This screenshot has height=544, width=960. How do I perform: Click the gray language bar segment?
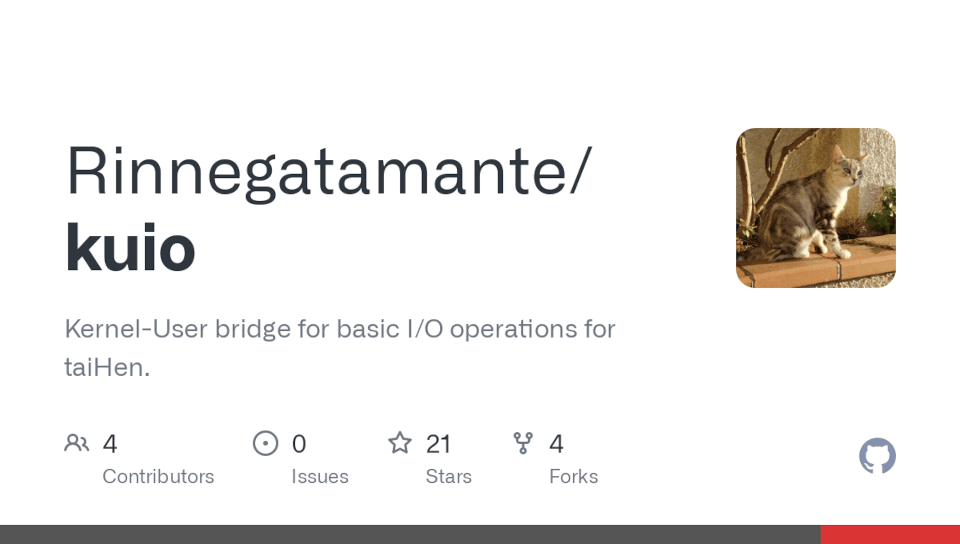click(410, 534)
